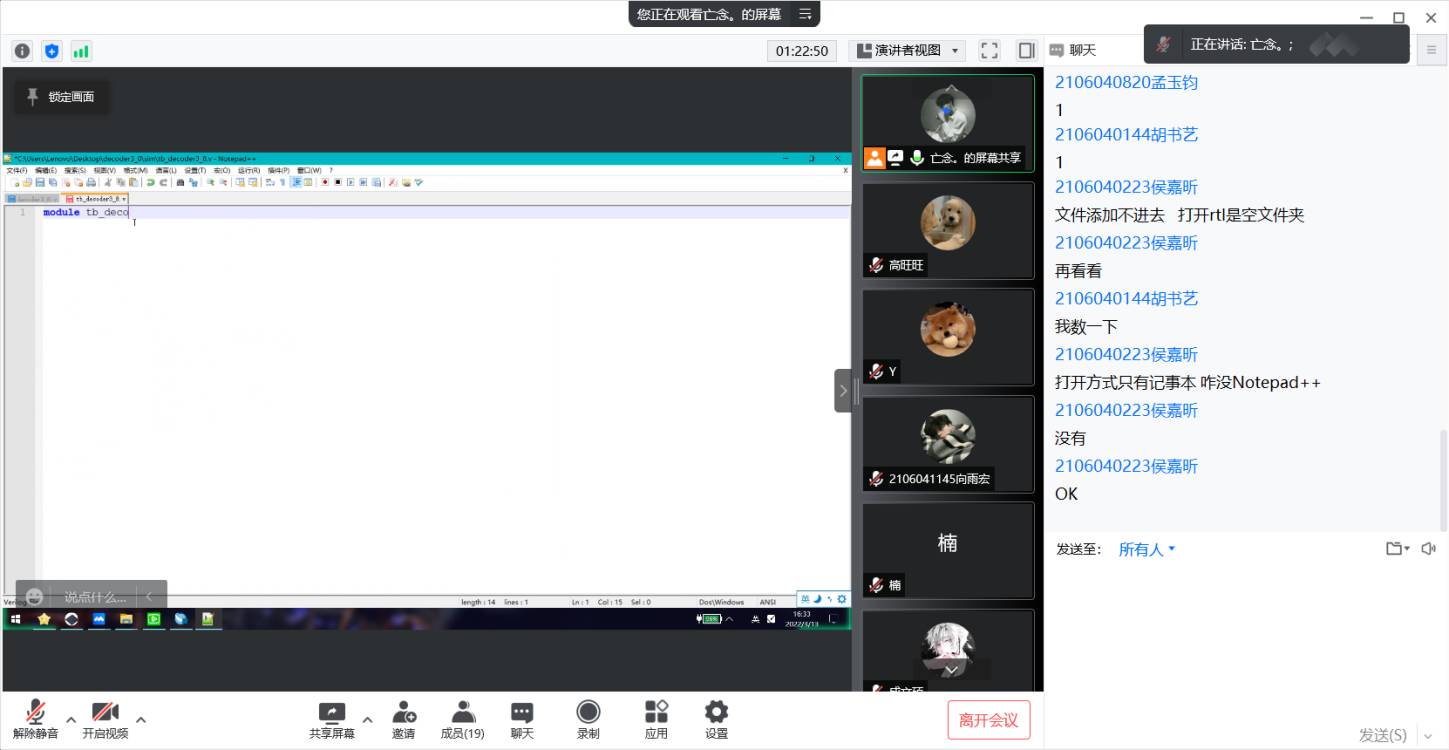
Task: Click File Explorer icon on shared taskbar
Action: pyautogui.click(x=126, y=619)
